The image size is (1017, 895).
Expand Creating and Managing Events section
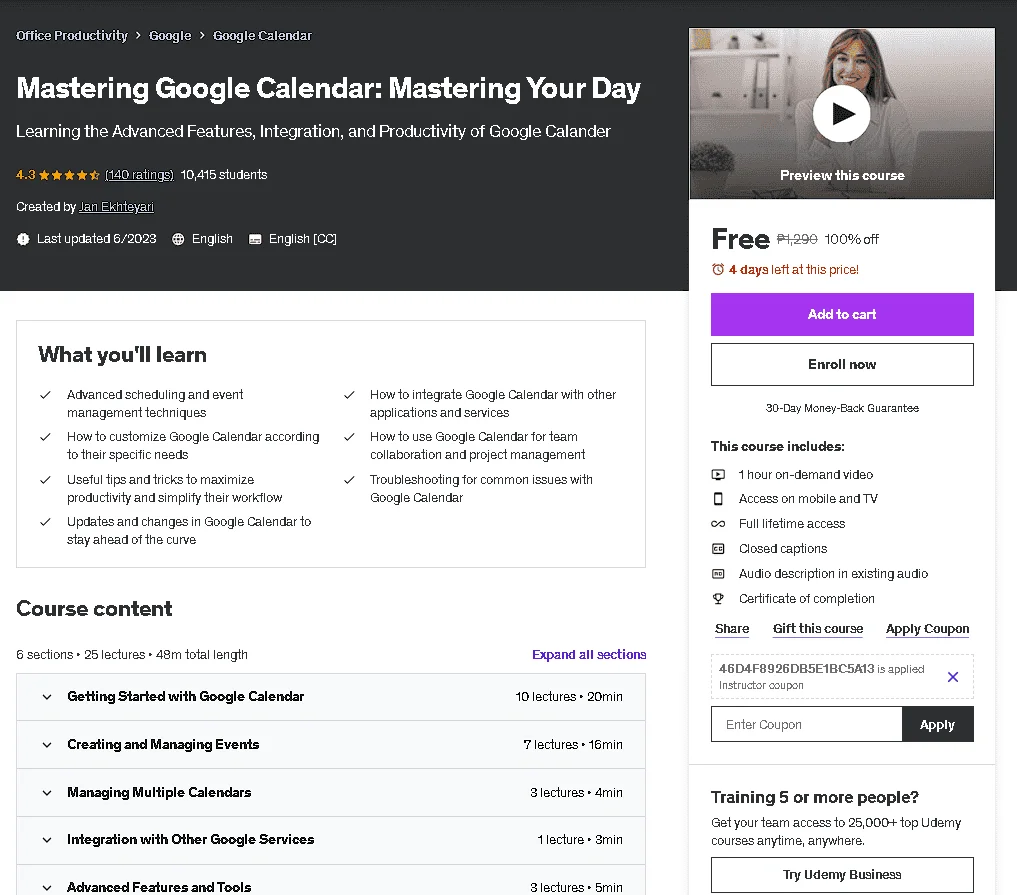click(x=331, y=745)
